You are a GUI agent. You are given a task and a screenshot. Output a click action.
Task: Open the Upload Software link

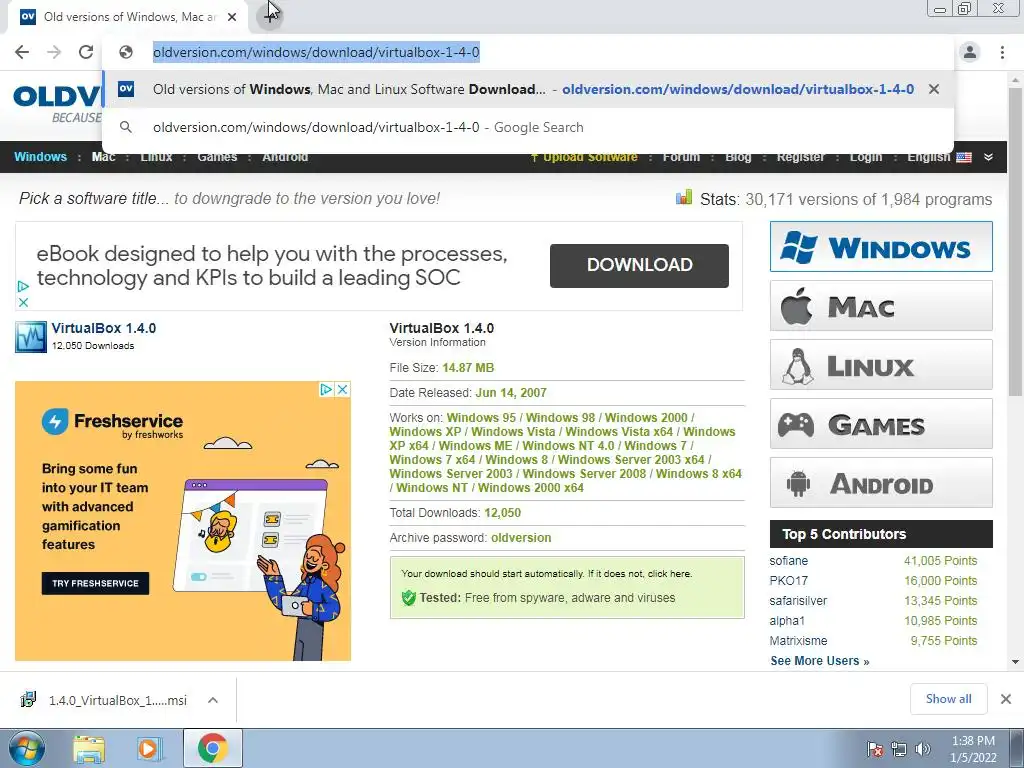click(584, 157)
